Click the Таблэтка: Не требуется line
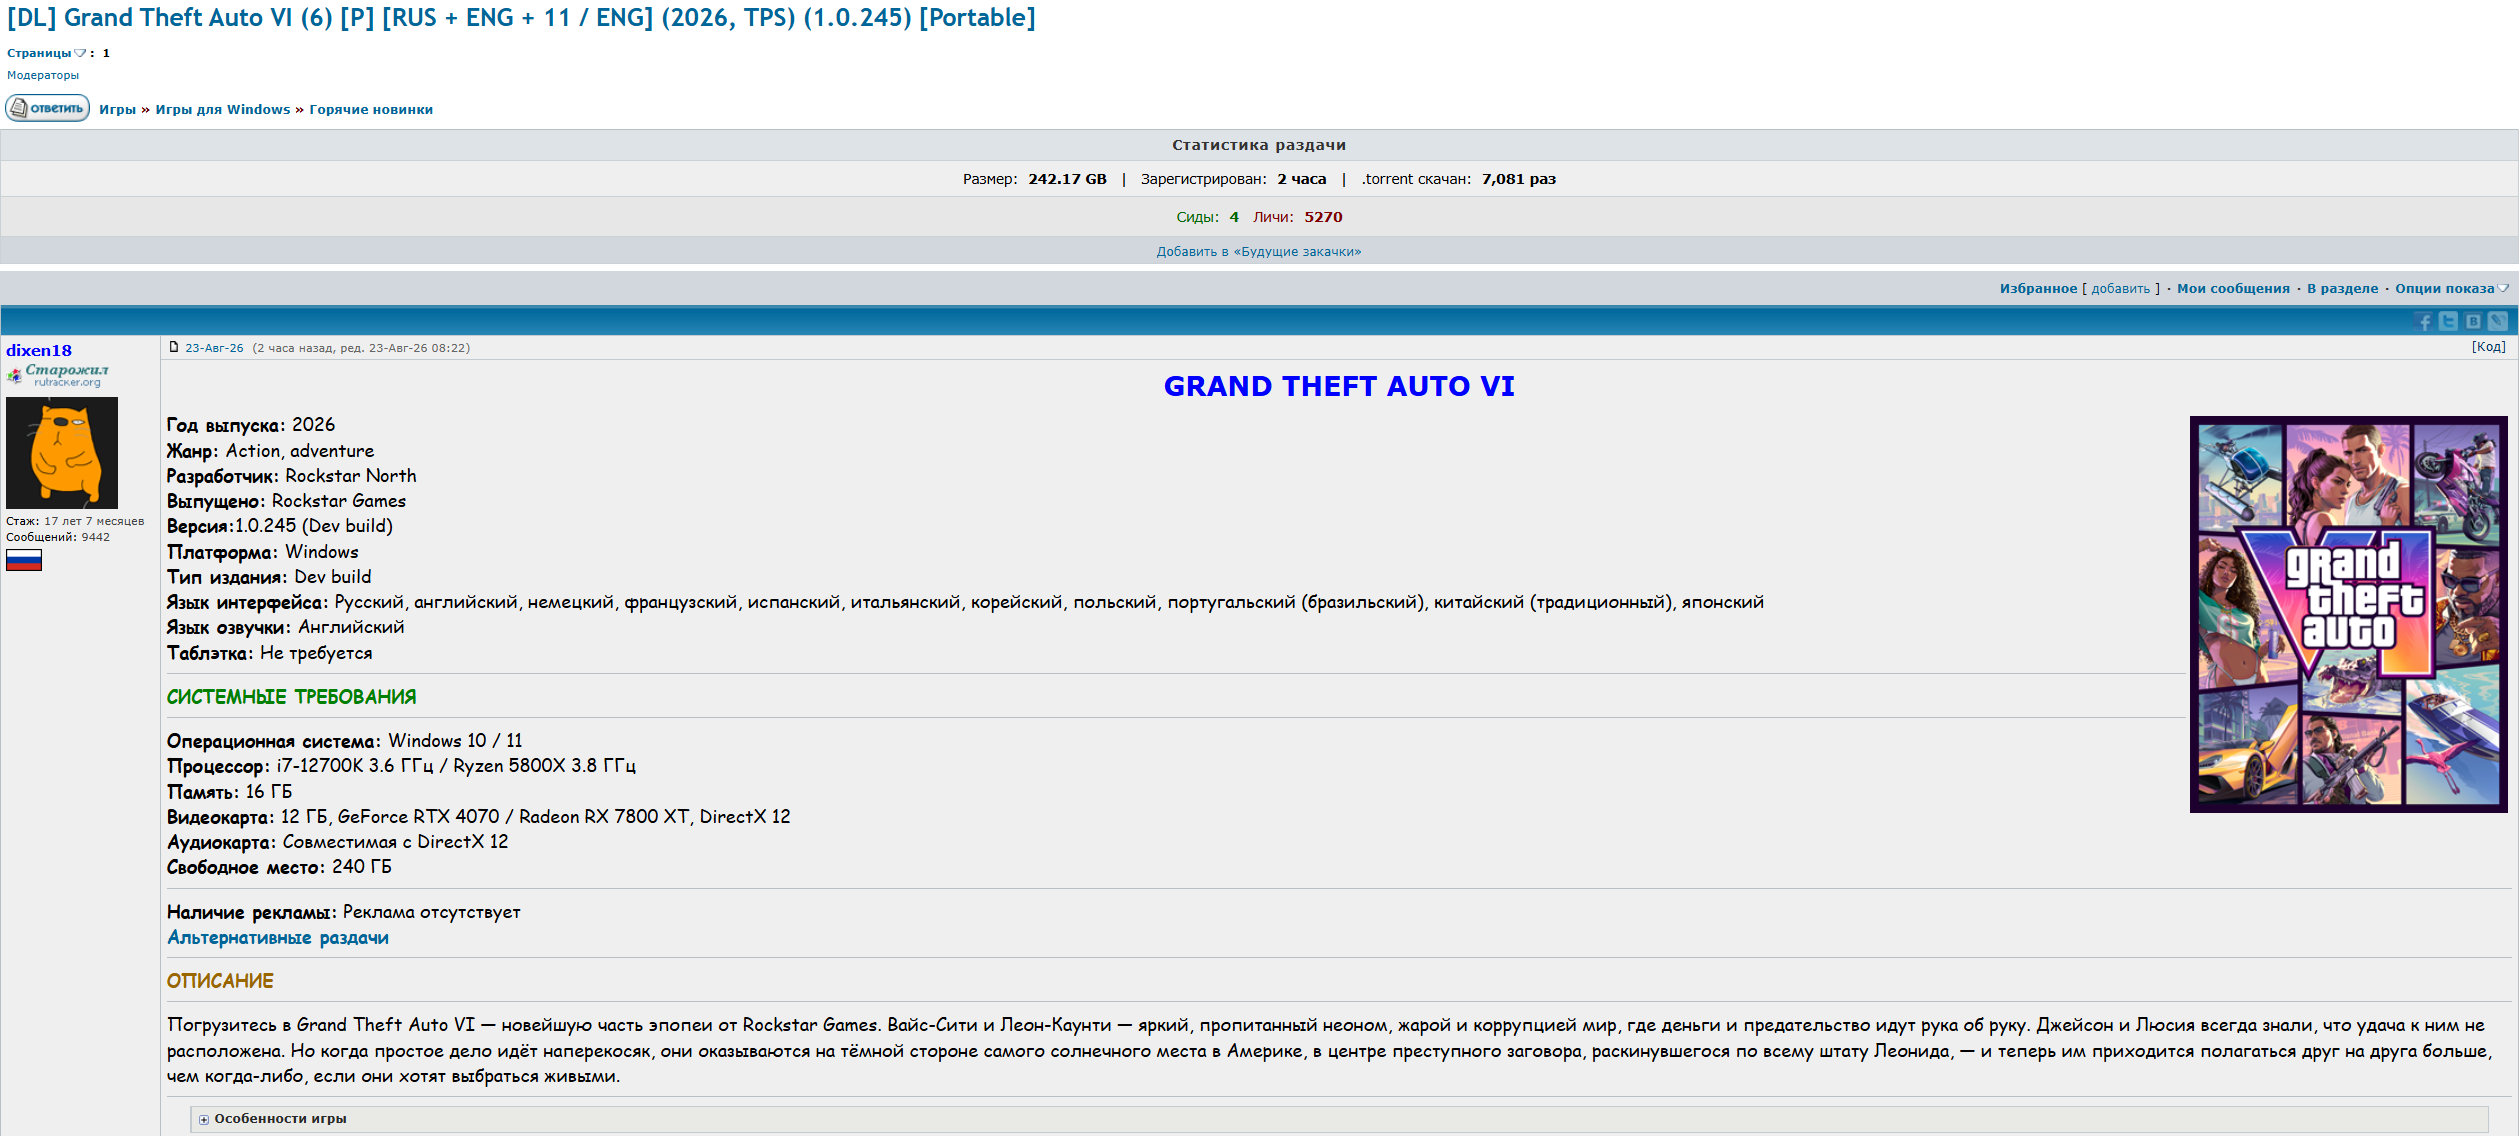 click(x=269, y=653)
